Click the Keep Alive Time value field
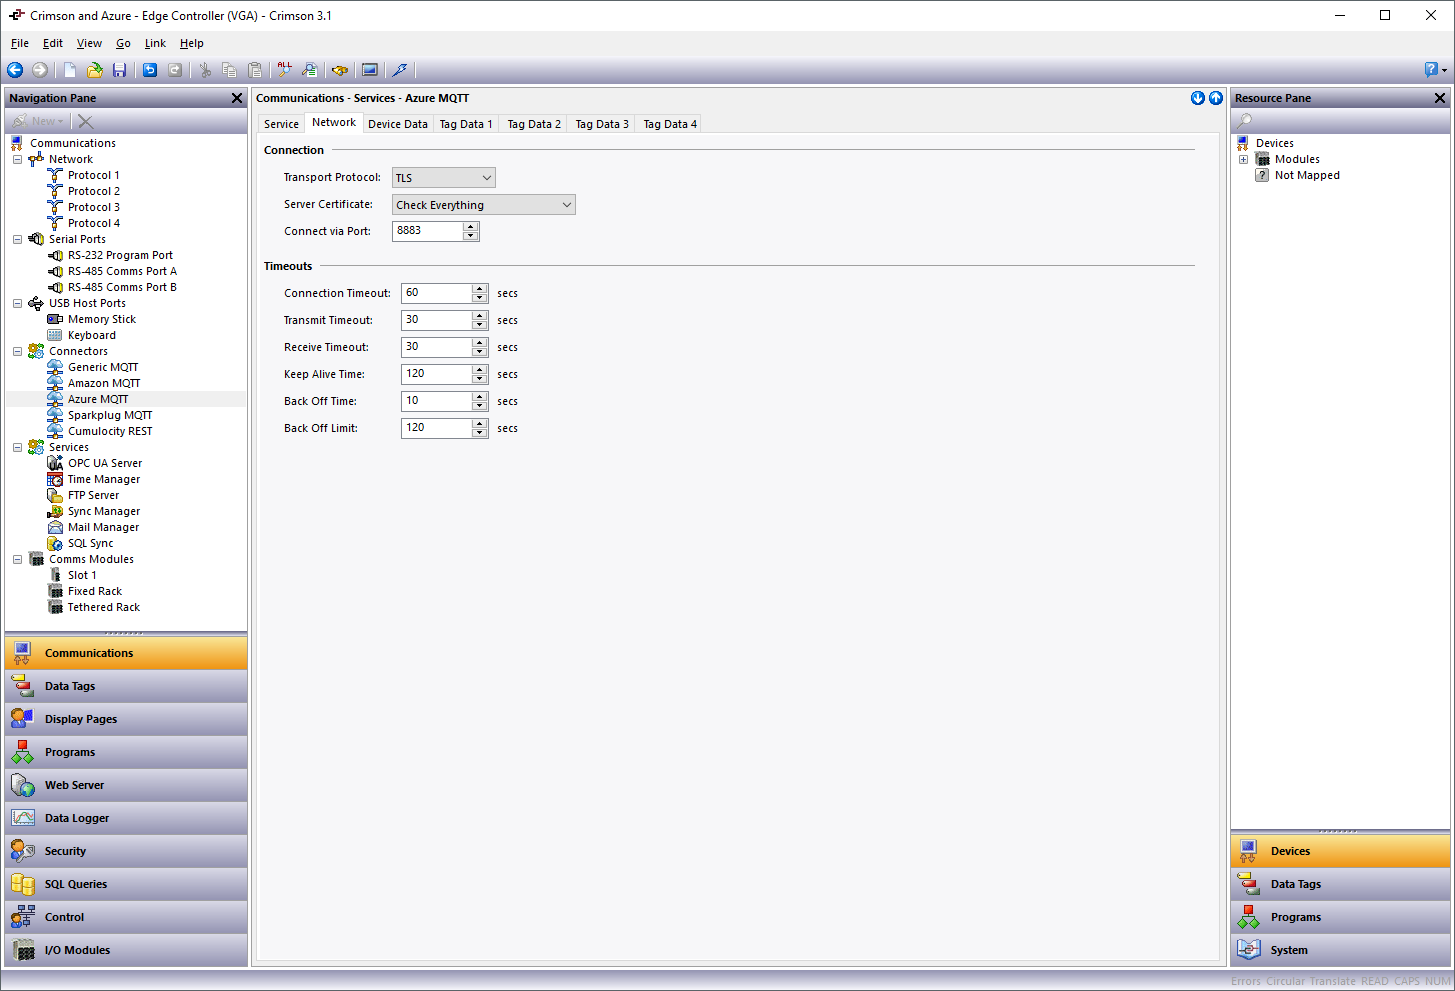Screen dimensions: 1455x991 click(x=437, y=374)
